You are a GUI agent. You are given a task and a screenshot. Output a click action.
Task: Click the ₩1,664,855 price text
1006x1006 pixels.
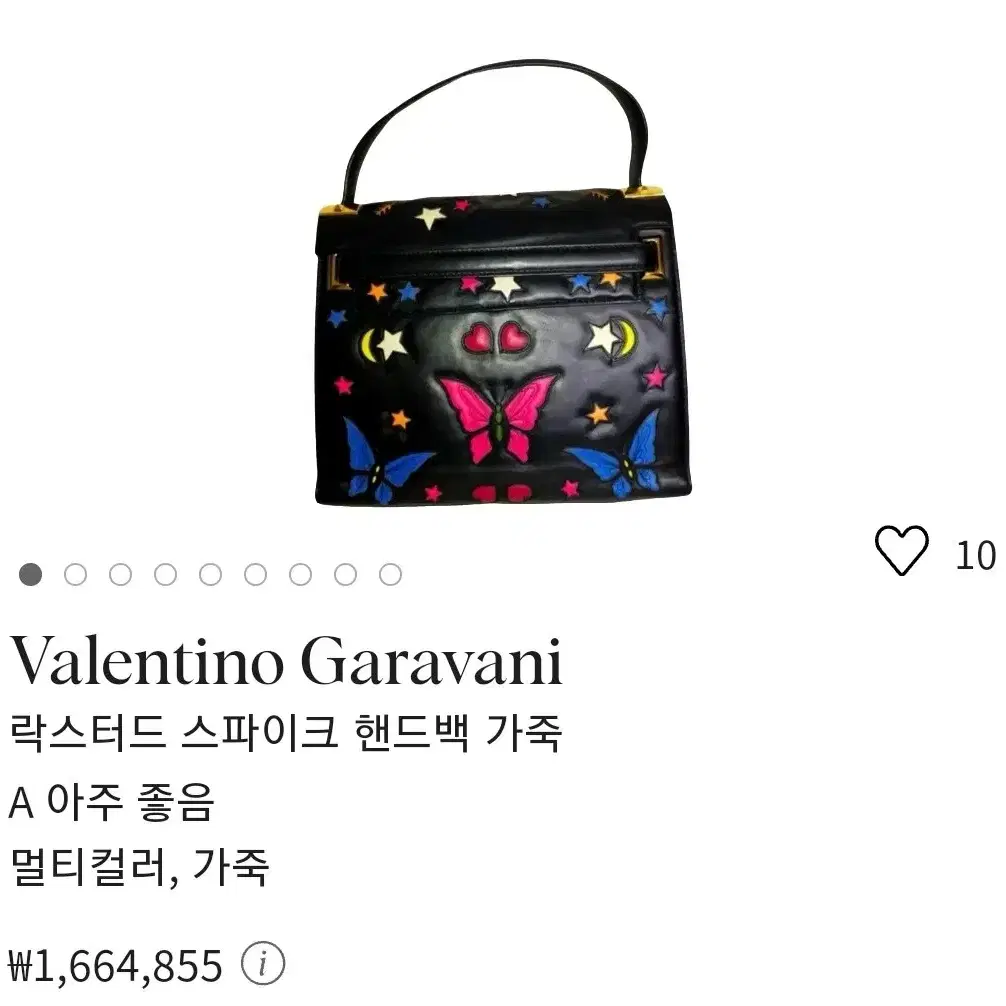[115, 965]
